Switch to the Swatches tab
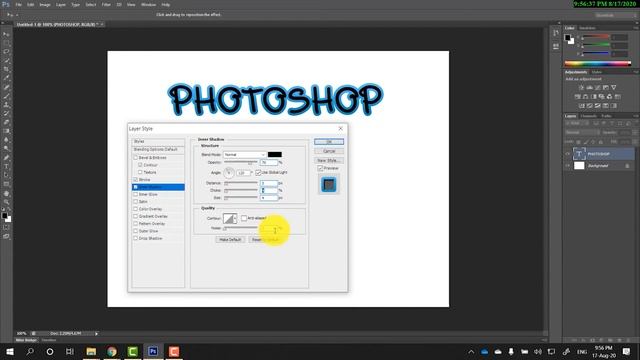 [x=587, y=28]
